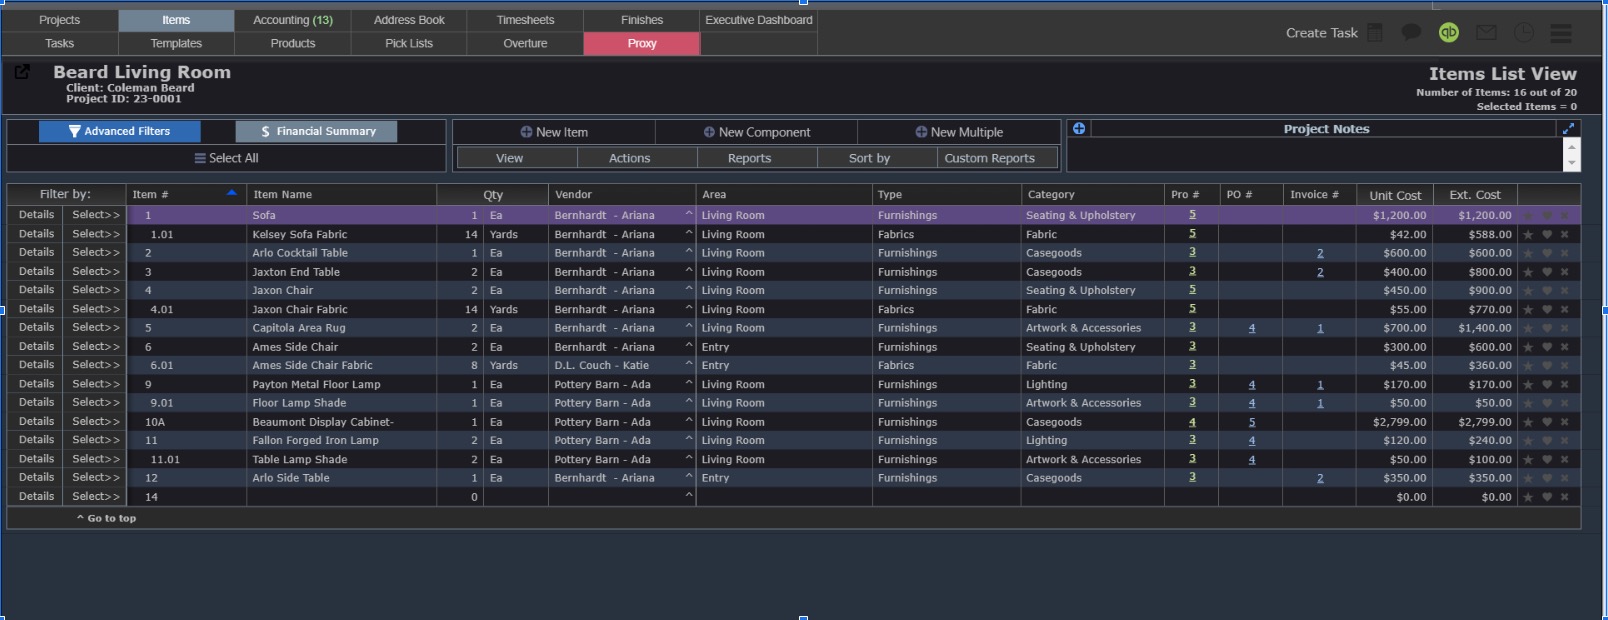Create a New Item
The height and width of the screenshot is (620, 1608).
point(554,132)
